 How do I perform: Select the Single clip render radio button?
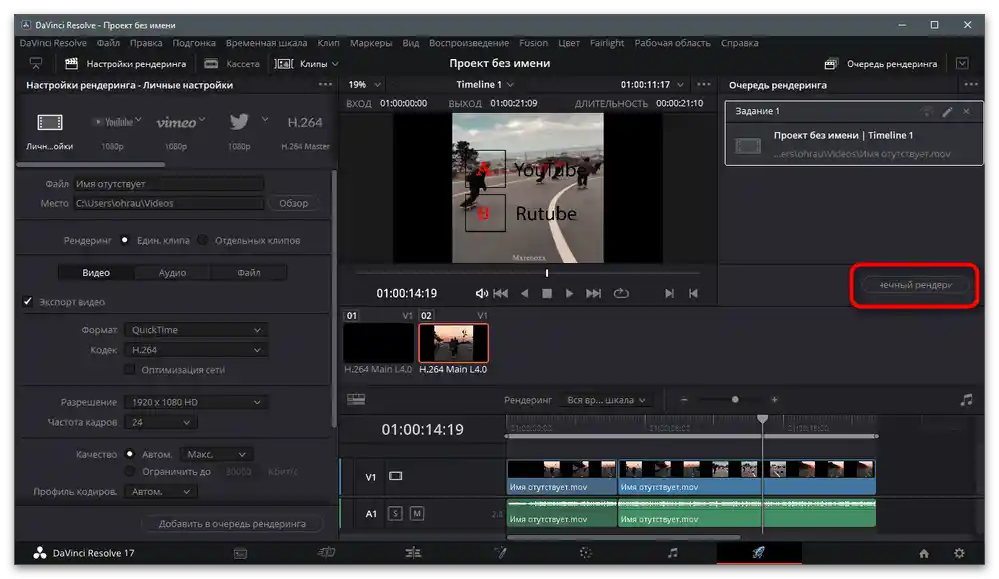pos(125,240)
